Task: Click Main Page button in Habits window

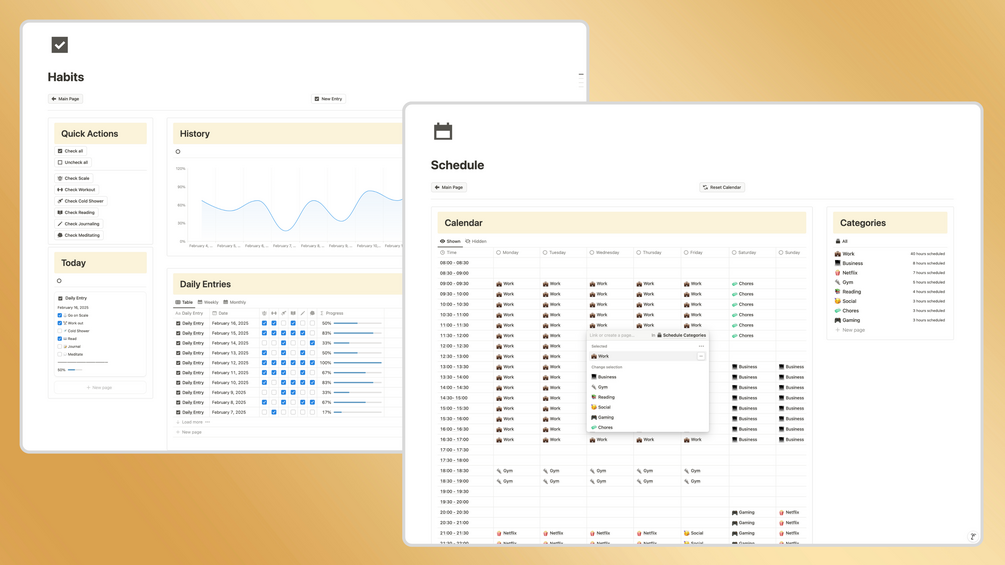Action: [65, 99]
